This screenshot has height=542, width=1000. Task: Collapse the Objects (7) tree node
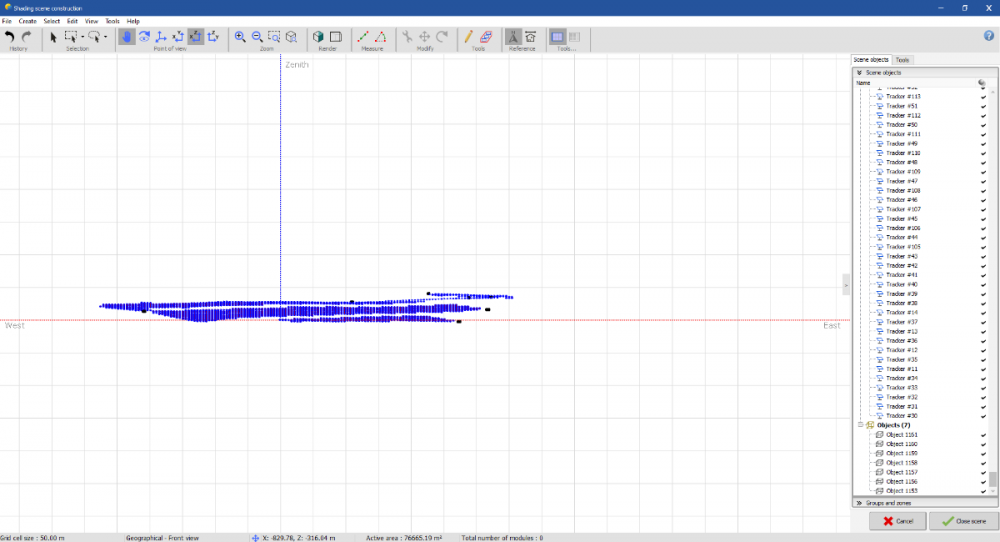860,425
